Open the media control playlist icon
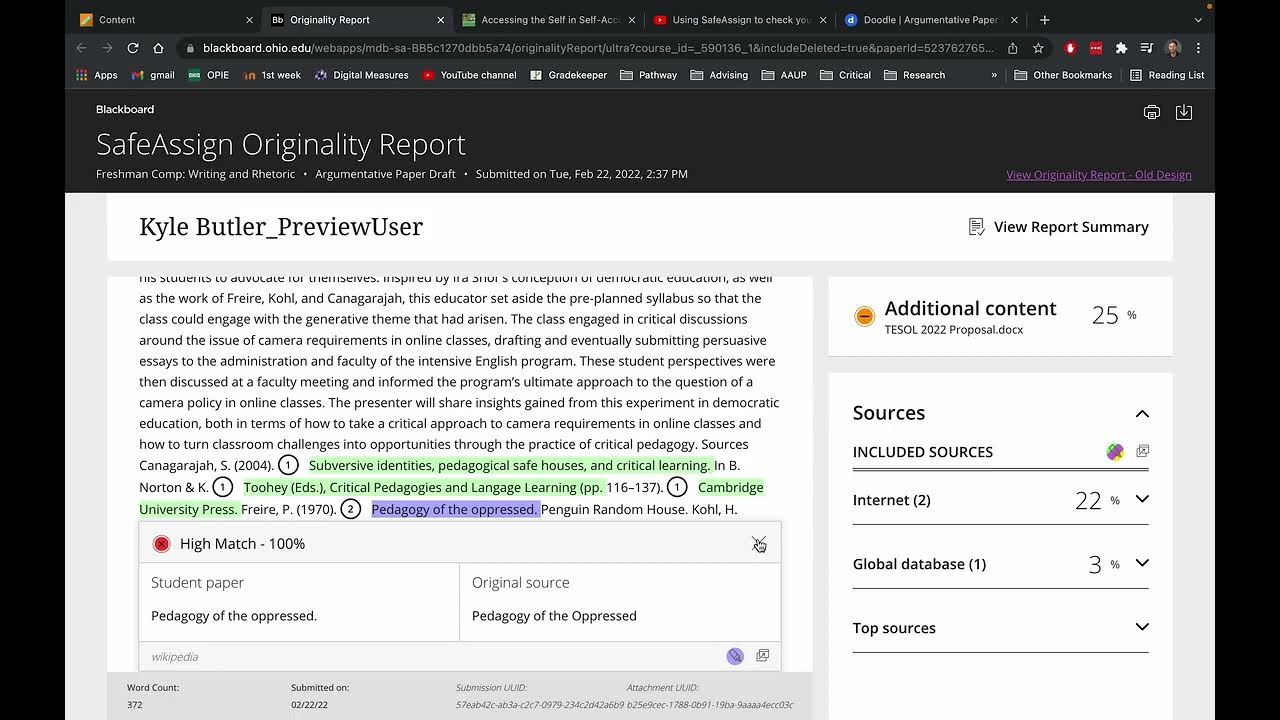This screenshot has height=720, width=1280. click(1147, 48)
